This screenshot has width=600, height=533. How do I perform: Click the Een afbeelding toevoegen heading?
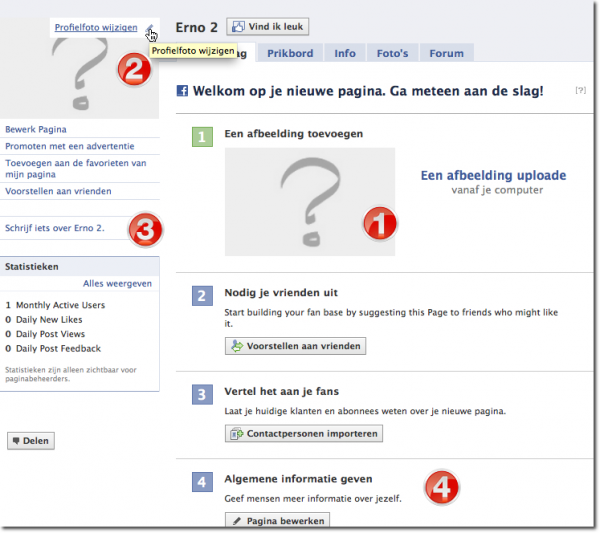point(294,134)
